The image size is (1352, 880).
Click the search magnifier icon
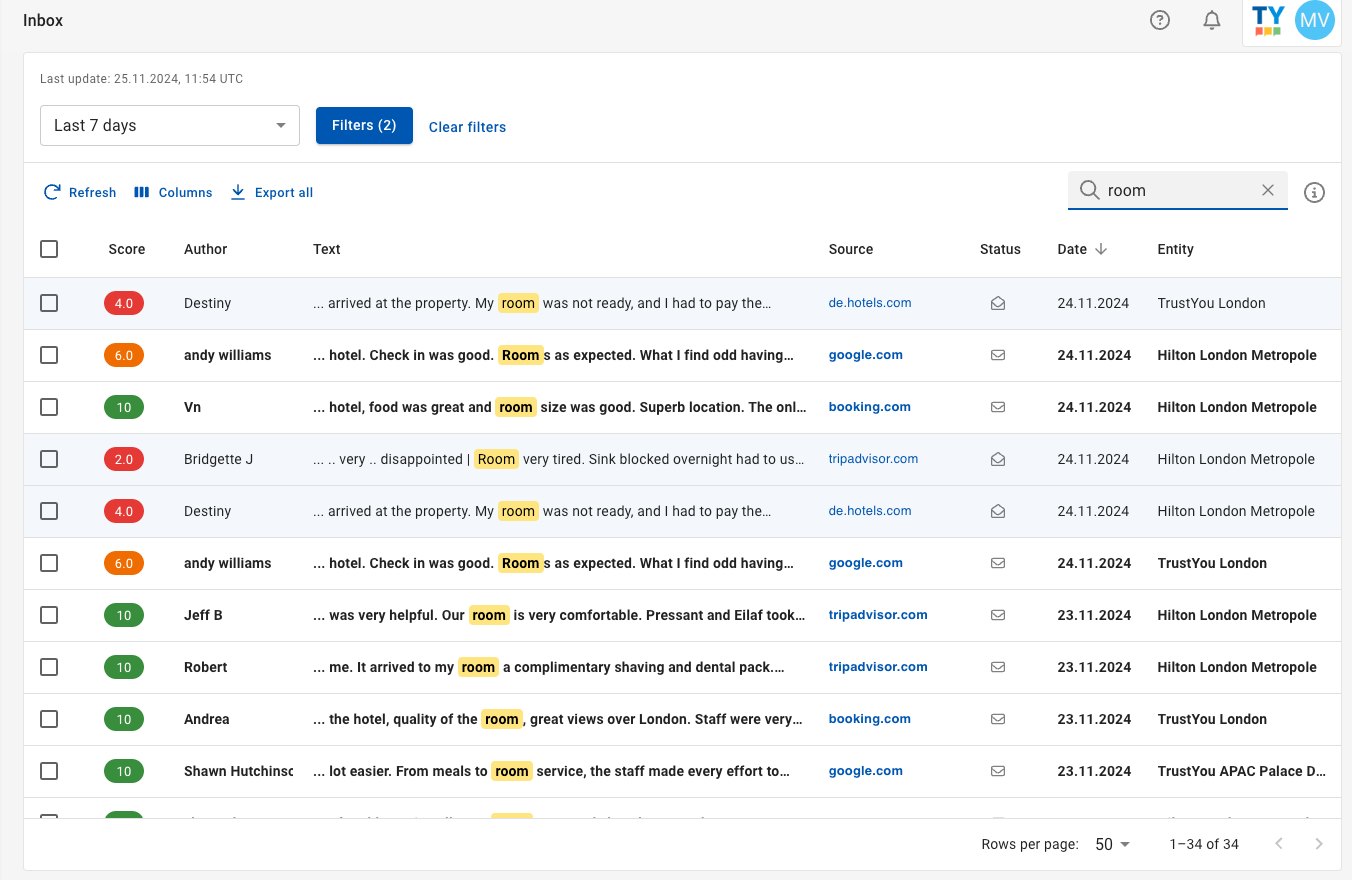pyautogui.click(x=1089, y=190)
